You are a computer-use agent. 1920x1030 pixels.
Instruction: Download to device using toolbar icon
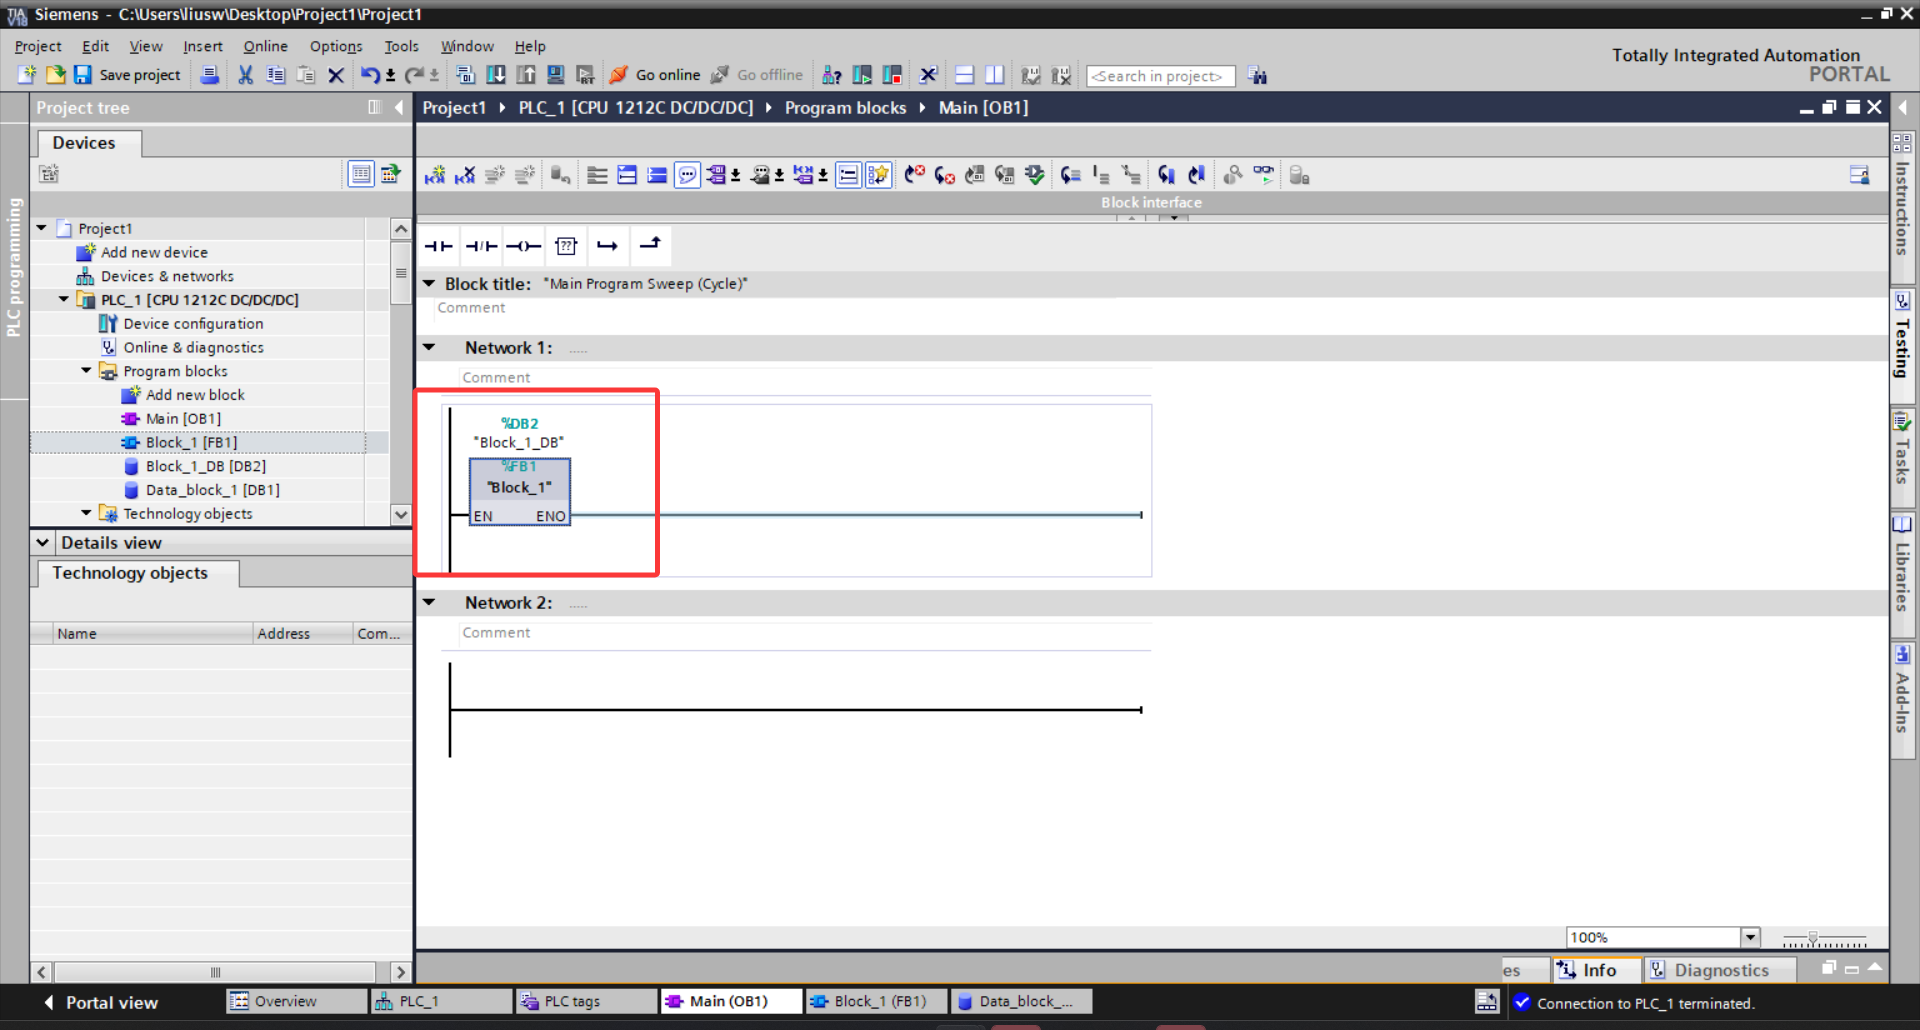(x=496, y=75)
